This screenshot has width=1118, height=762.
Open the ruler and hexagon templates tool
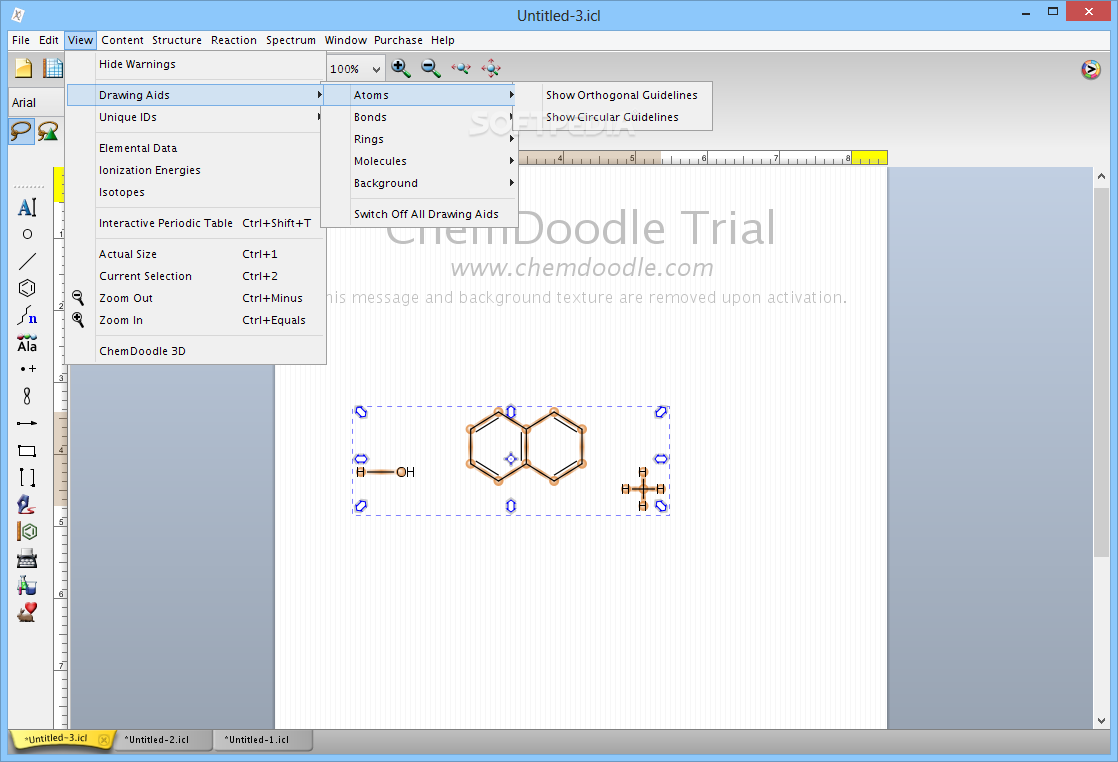pos(27,532)
